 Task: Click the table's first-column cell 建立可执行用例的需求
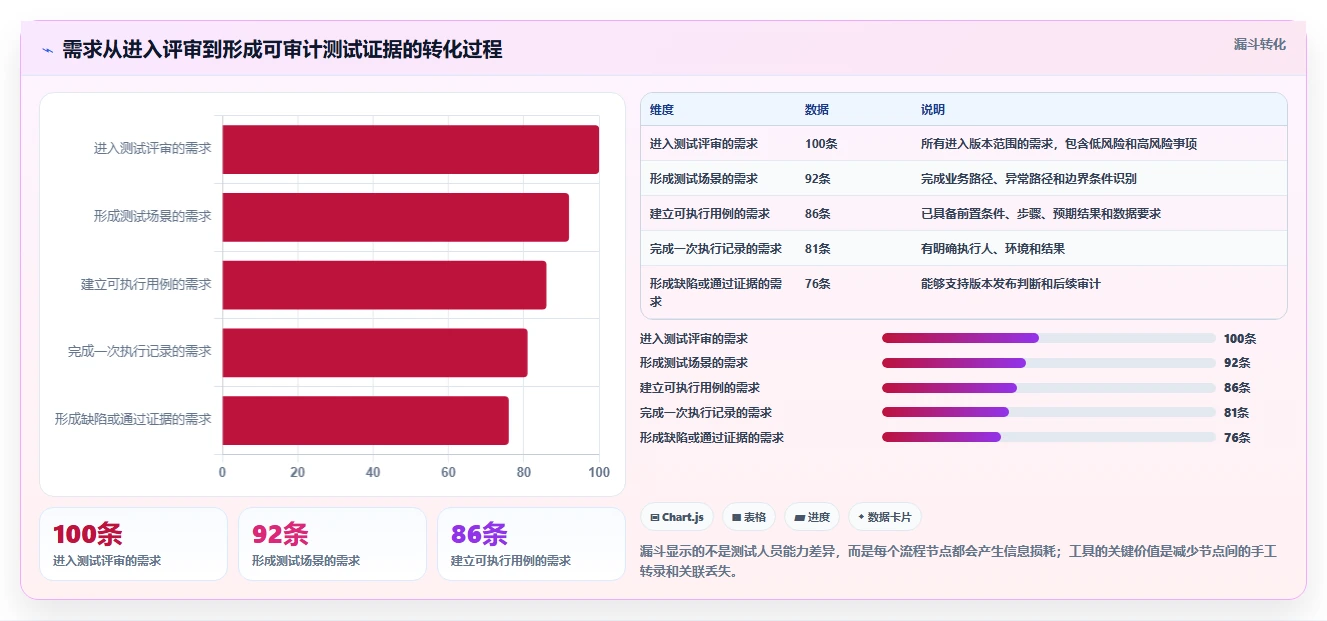710,214
